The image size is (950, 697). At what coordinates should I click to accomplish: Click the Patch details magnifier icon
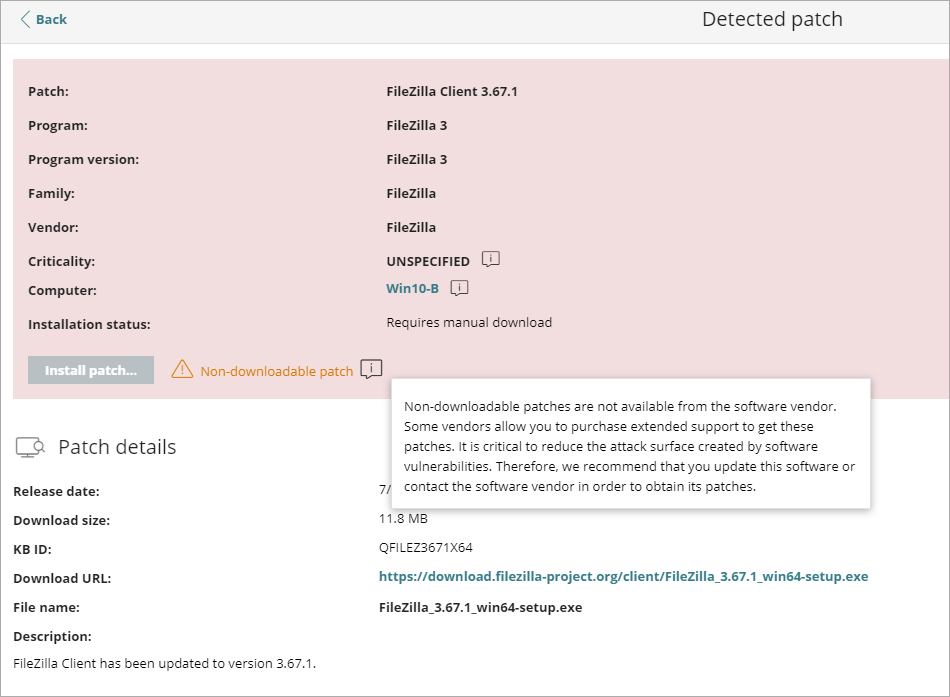coord(28,447)
